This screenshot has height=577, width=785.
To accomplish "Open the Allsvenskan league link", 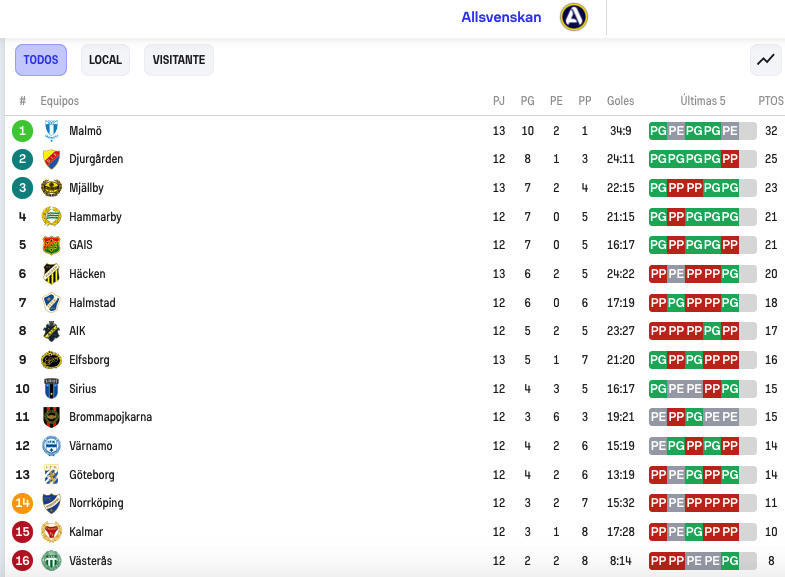I will tap(501, 18).
